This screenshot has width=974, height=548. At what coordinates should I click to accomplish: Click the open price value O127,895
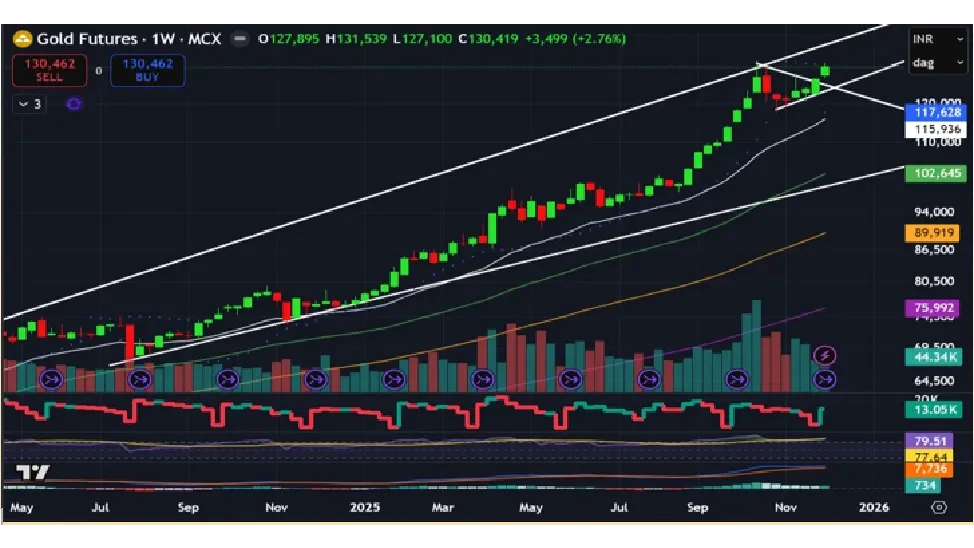point(288,39)
